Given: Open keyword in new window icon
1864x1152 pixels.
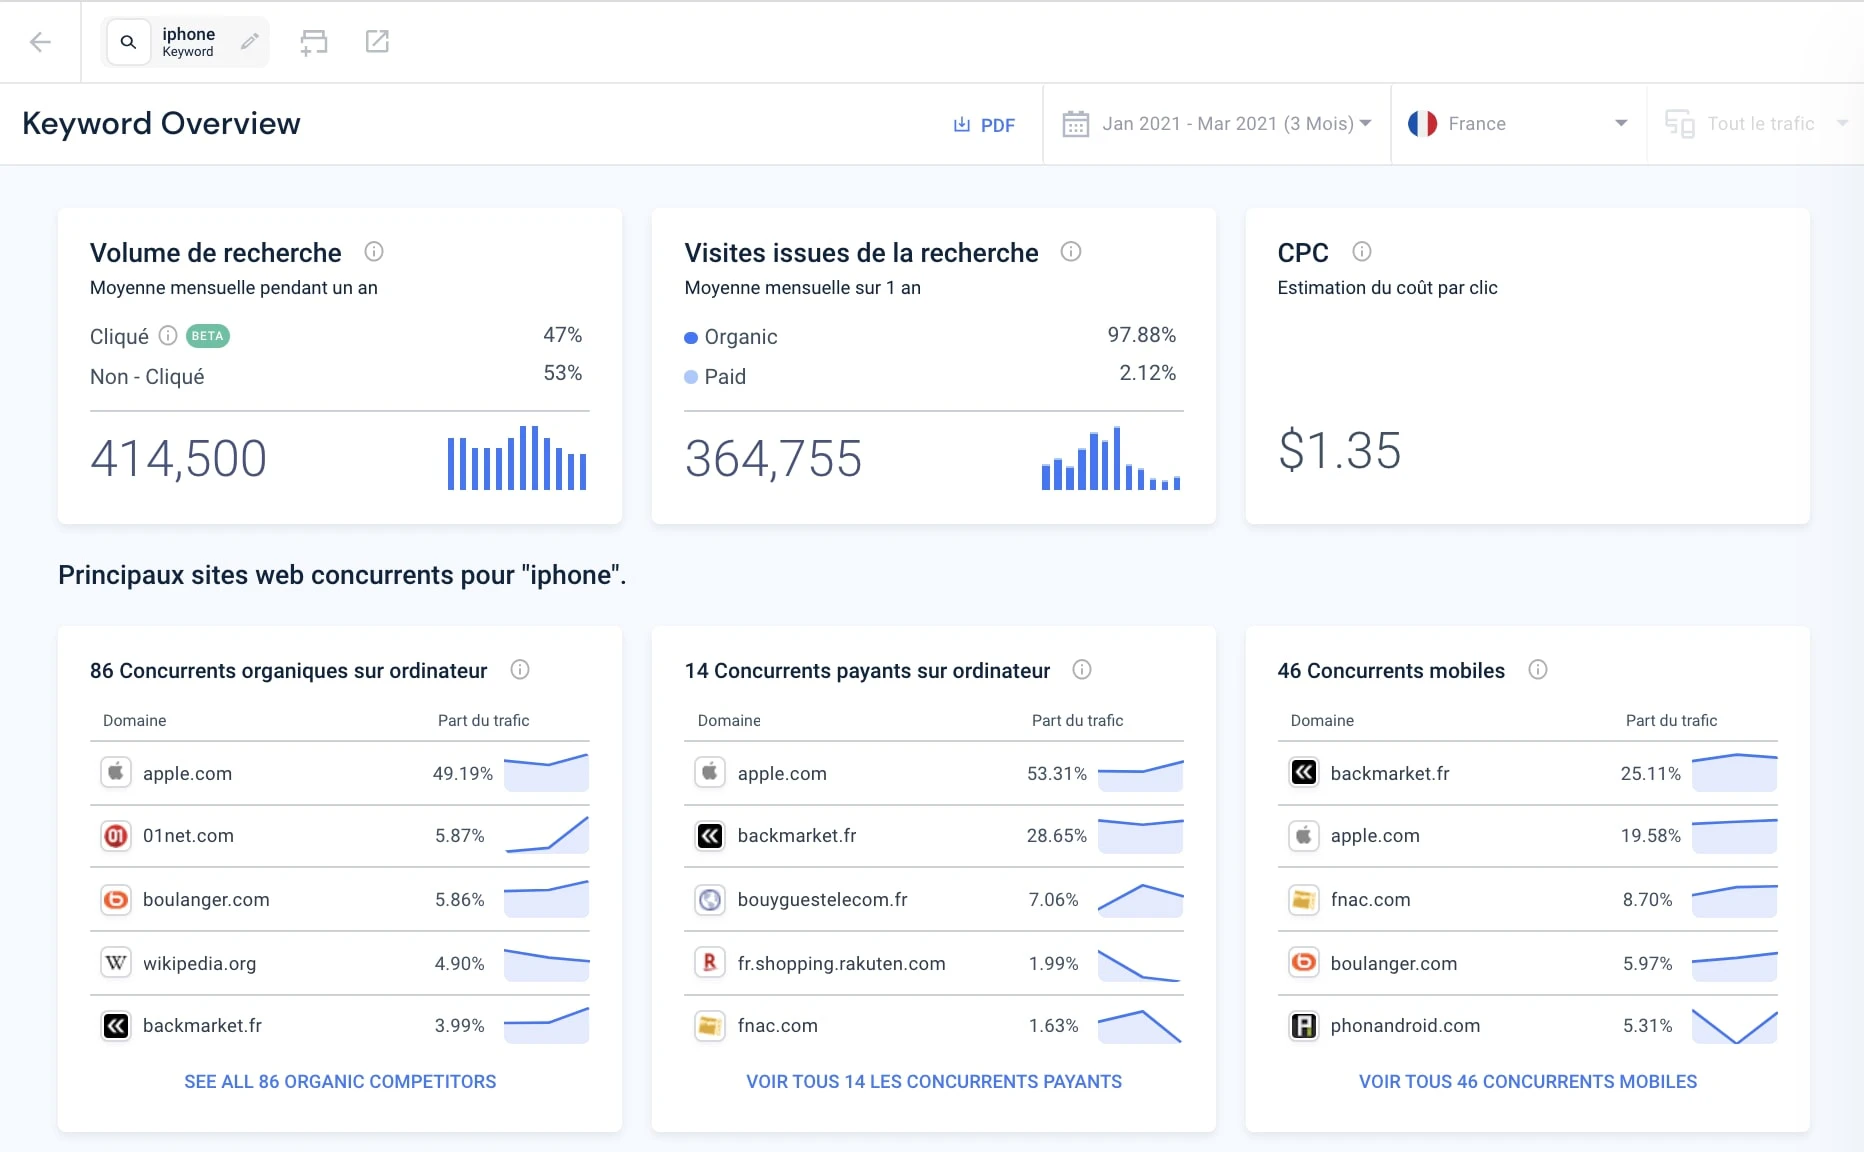Looking at the screenshot, I should (377, 41).
